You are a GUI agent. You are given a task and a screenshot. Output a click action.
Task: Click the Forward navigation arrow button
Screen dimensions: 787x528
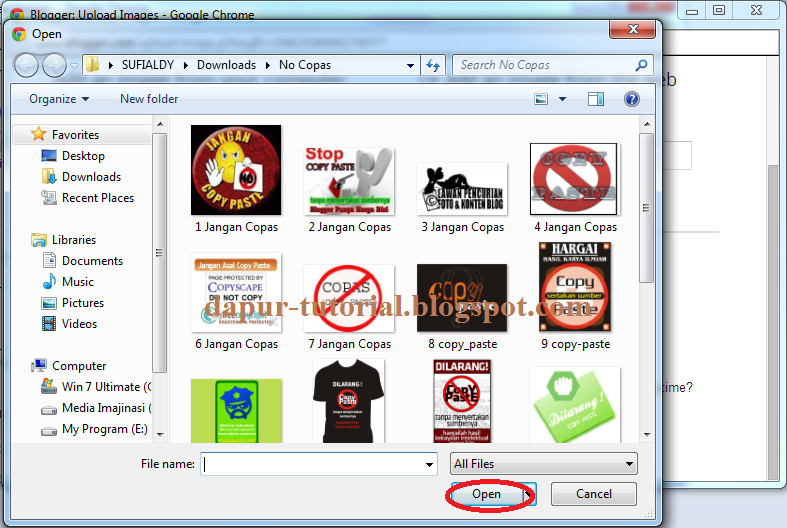click(54, 65)
